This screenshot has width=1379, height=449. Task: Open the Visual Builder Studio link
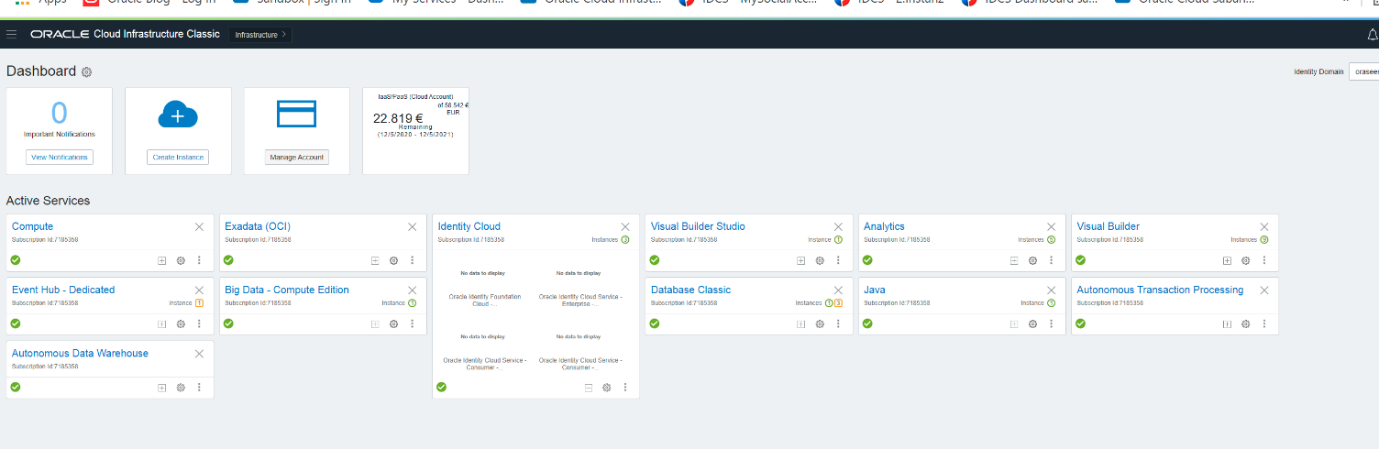698,227
